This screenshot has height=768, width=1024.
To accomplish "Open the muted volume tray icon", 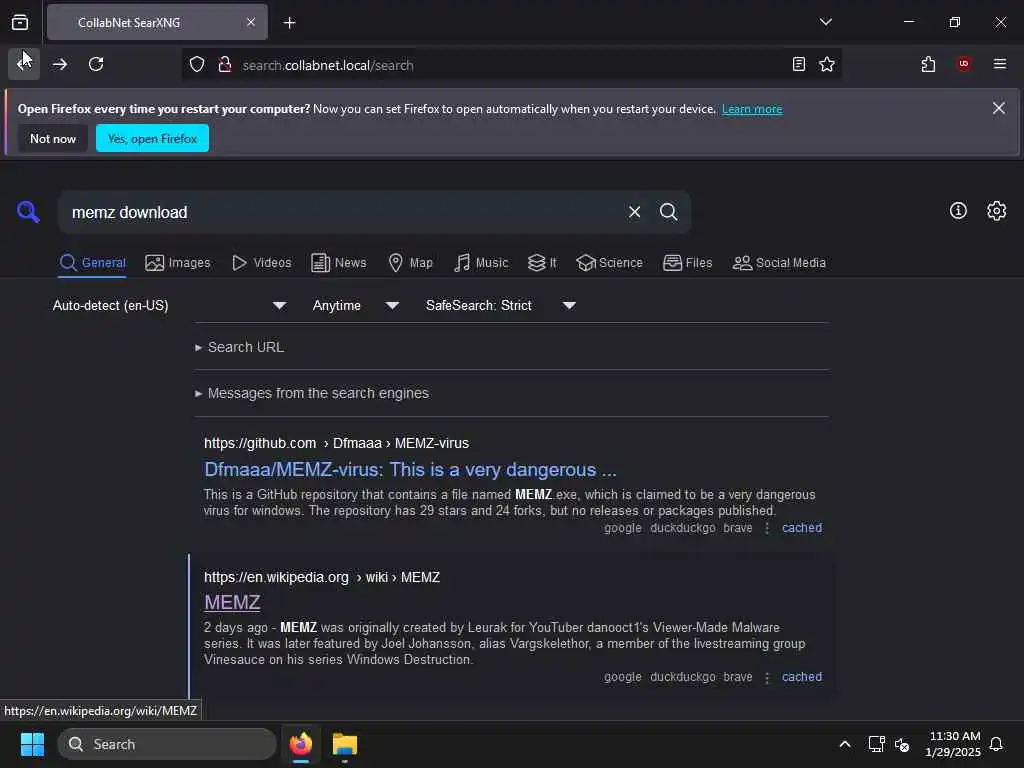I will 903,744.
